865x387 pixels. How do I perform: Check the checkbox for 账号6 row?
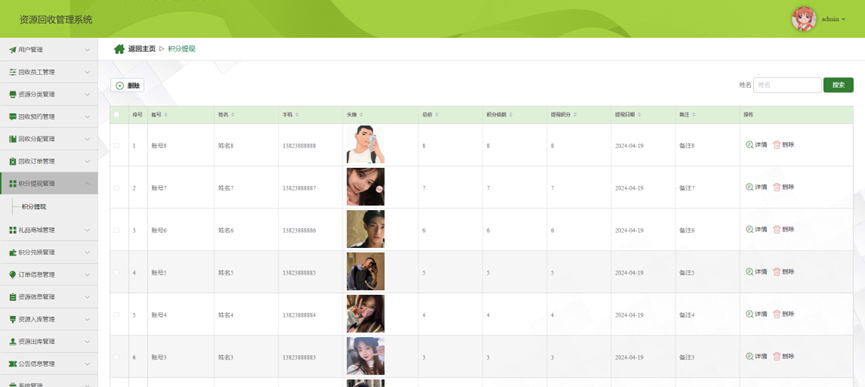(116, 230)
